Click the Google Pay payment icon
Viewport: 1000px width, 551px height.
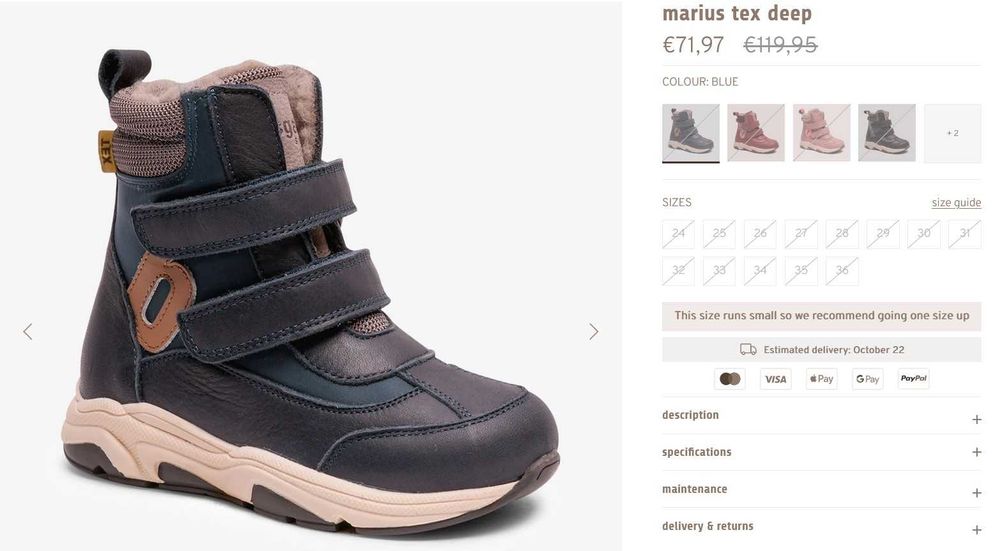[867, 379]
